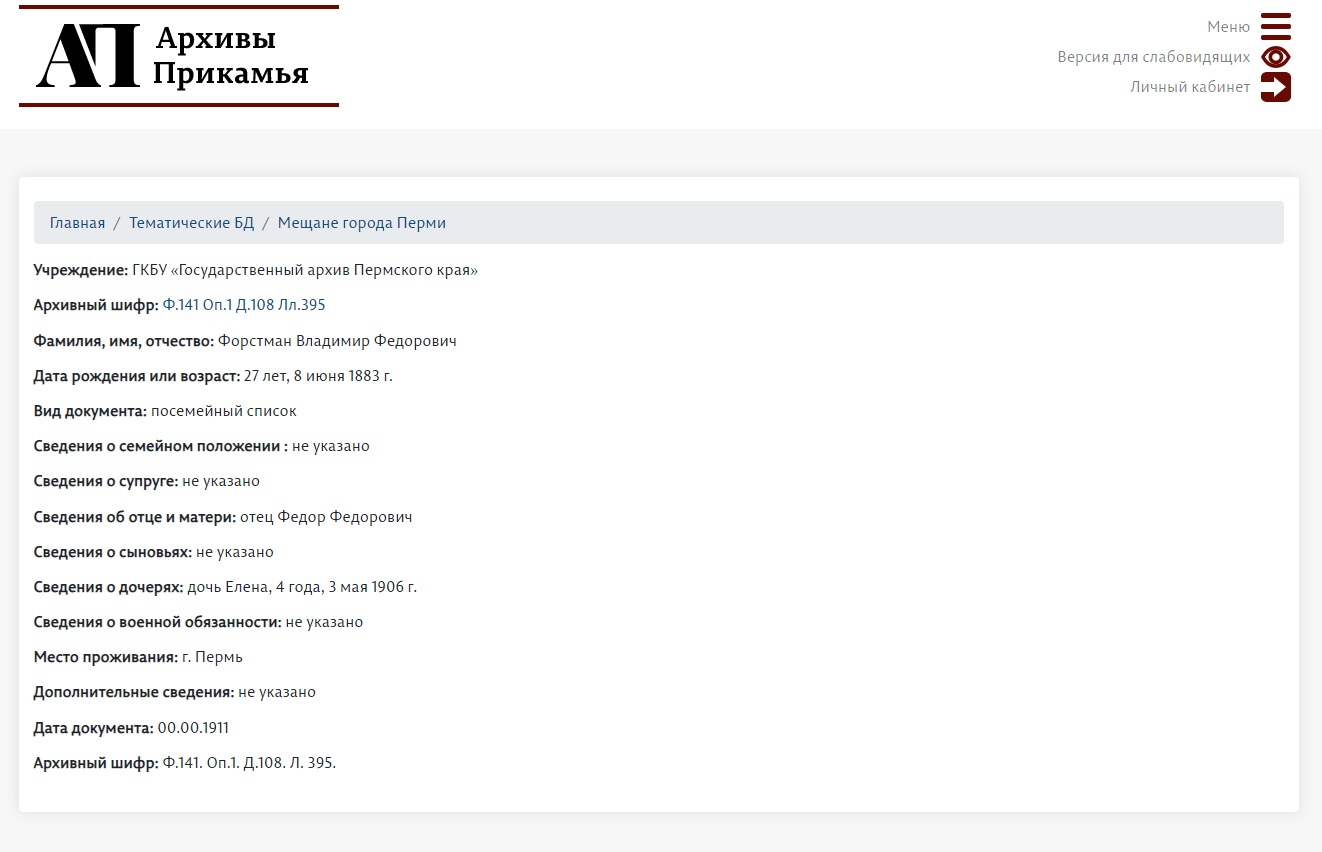
Task: Click the Архивы Прикамья logo text
Action: (x=230, y=56)
